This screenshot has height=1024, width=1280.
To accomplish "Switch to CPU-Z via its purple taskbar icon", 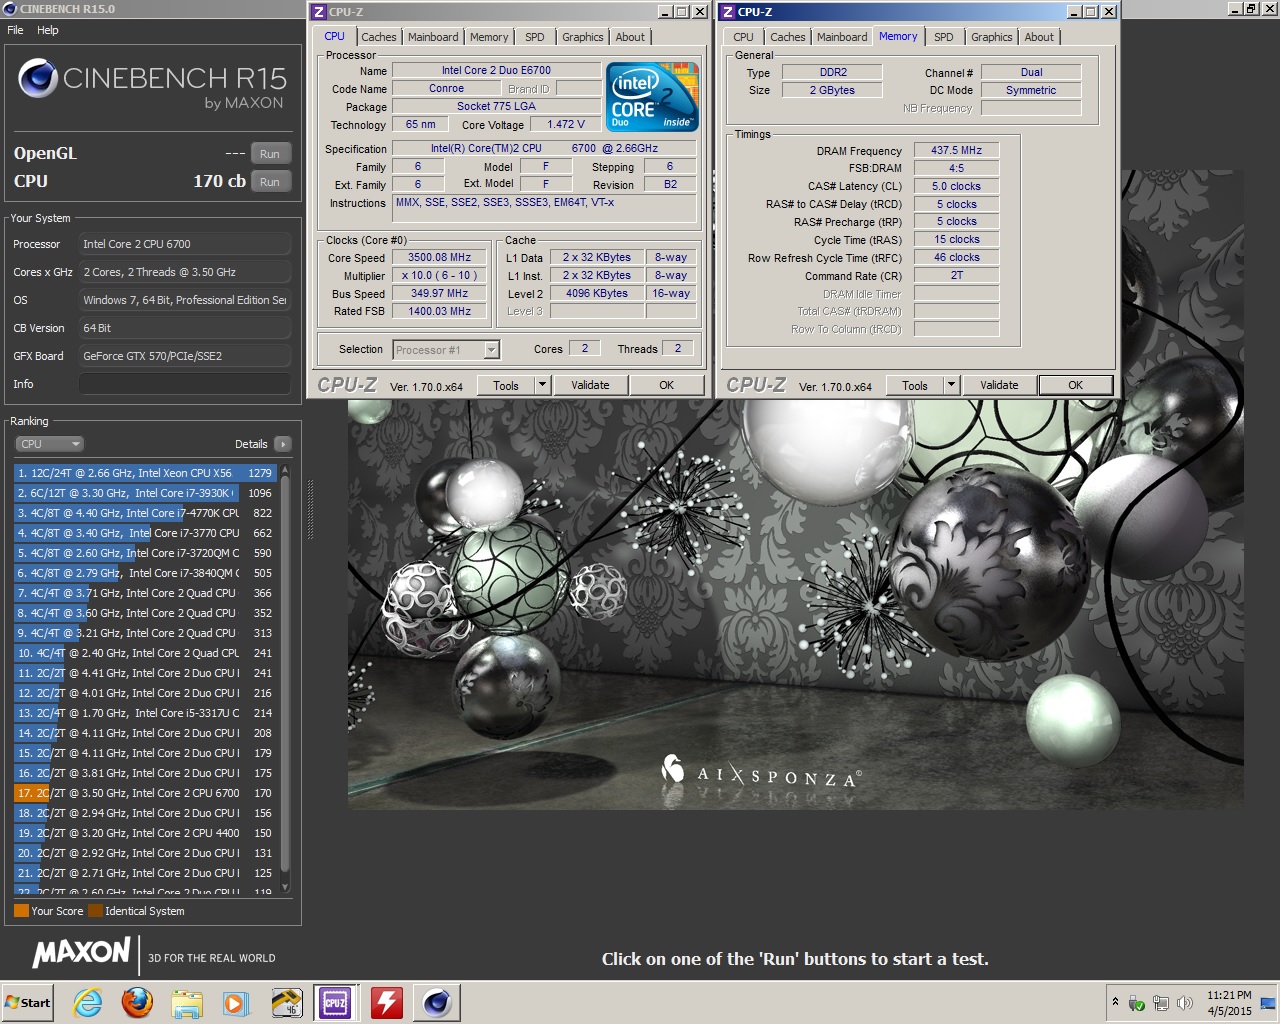I will [335, 1002].
